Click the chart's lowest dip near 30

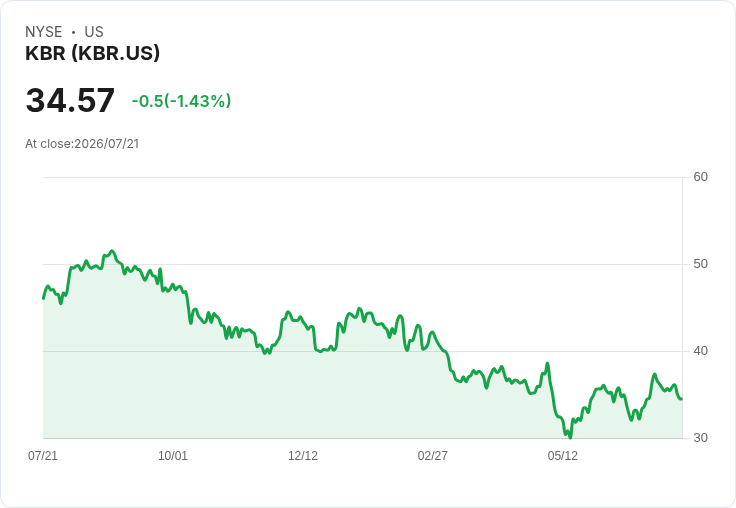pyautogui.click(x=570, y=437)
